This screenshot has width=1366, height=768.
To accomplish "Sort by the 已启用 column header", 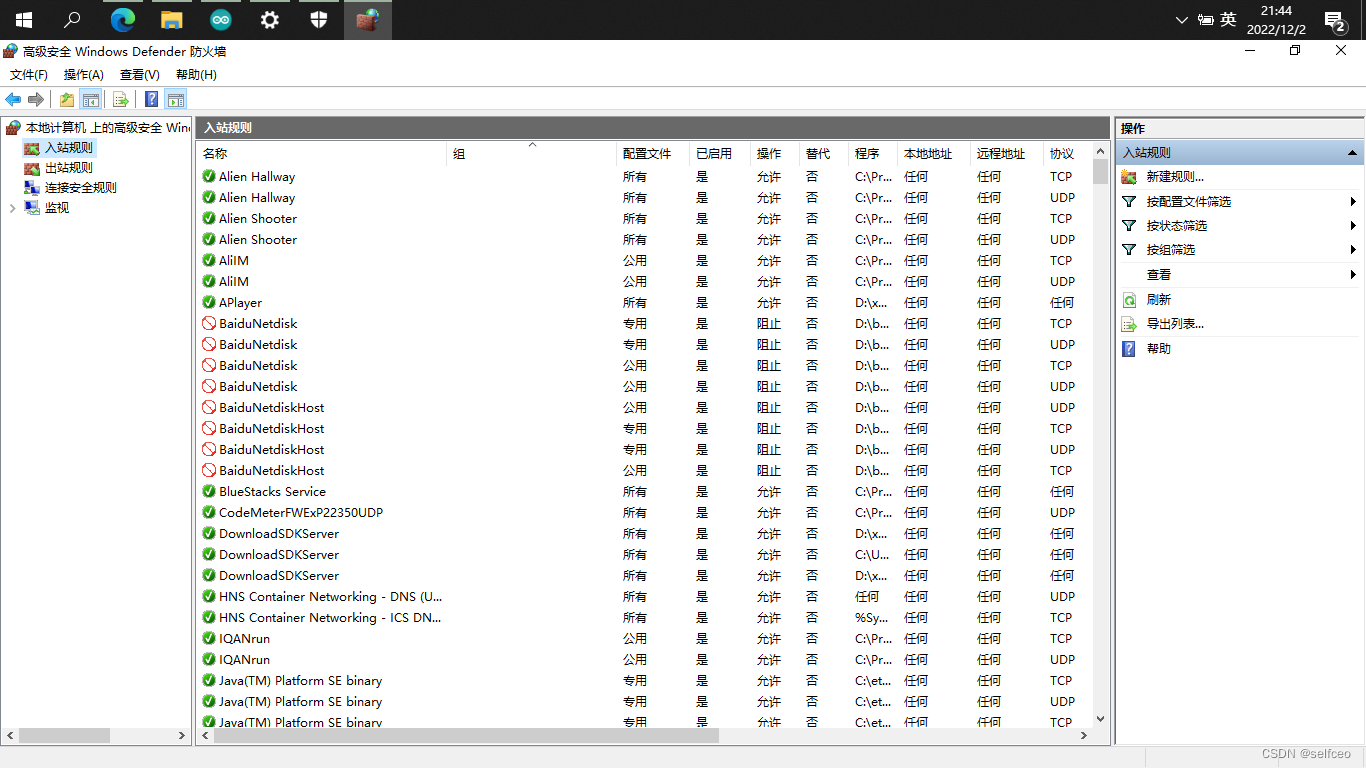I will click(x=720, y=153).
